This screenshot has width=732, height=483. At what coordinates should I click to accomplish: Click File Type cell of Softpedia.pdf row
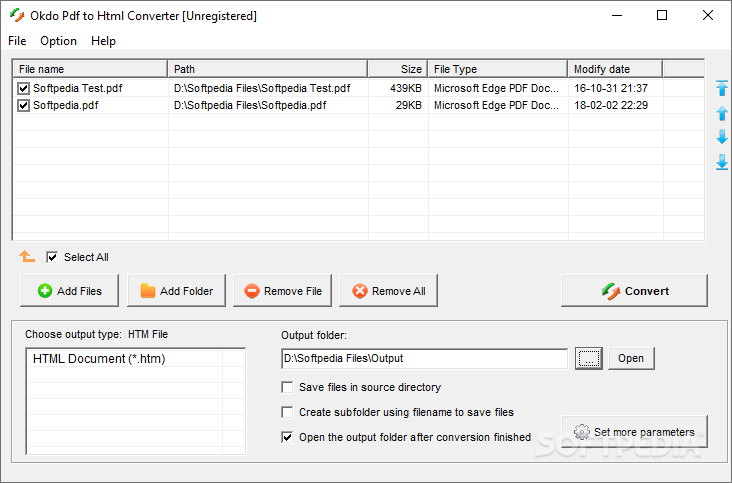[496, 105]
